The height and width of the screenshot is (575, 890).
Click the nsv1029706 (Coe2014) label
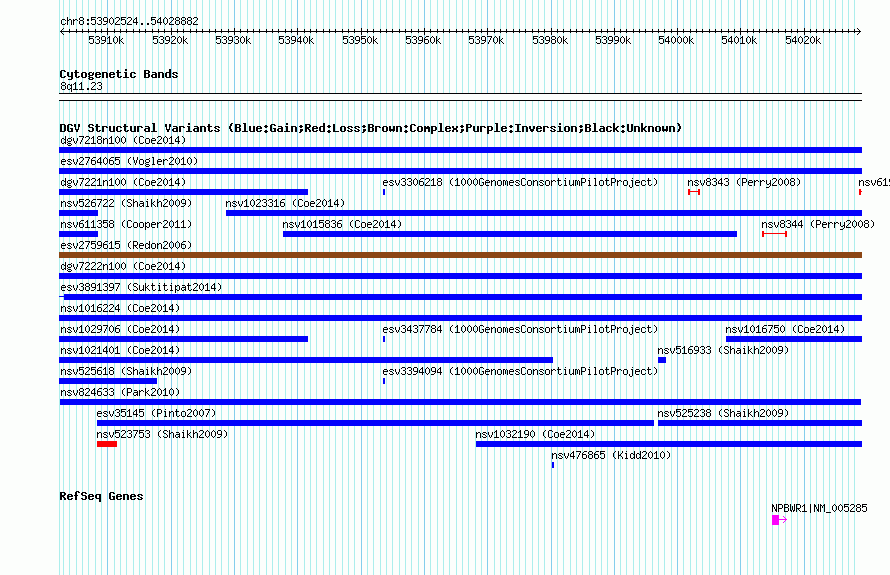[120, 329]
